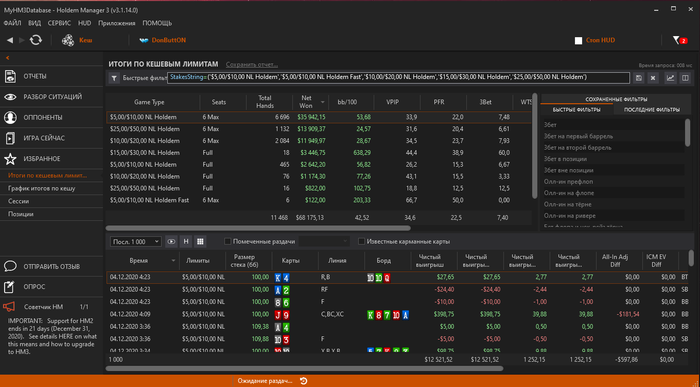Click the back navigation arrow

tap(10, 40)
